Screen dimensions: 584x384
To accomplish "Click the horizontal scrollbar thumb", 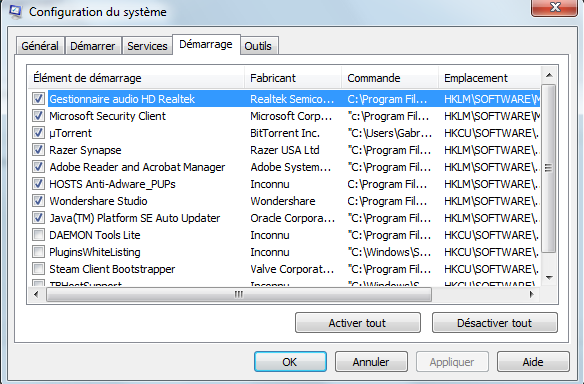I will (x=239, y=294).
